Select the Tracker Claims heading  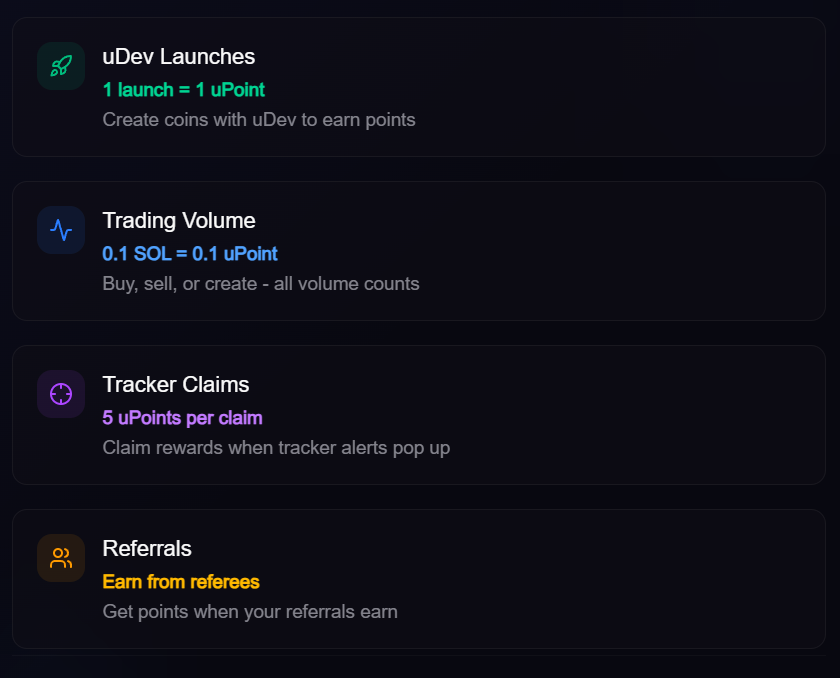176,385
